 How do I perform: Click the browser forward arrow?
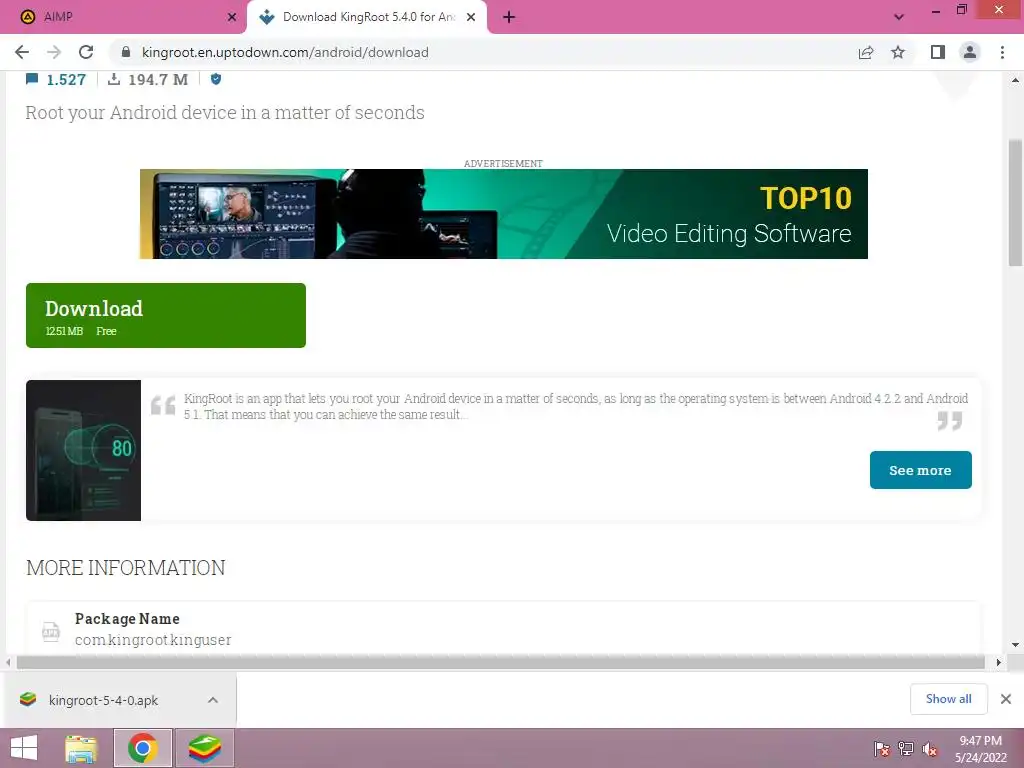click(54, 52)
